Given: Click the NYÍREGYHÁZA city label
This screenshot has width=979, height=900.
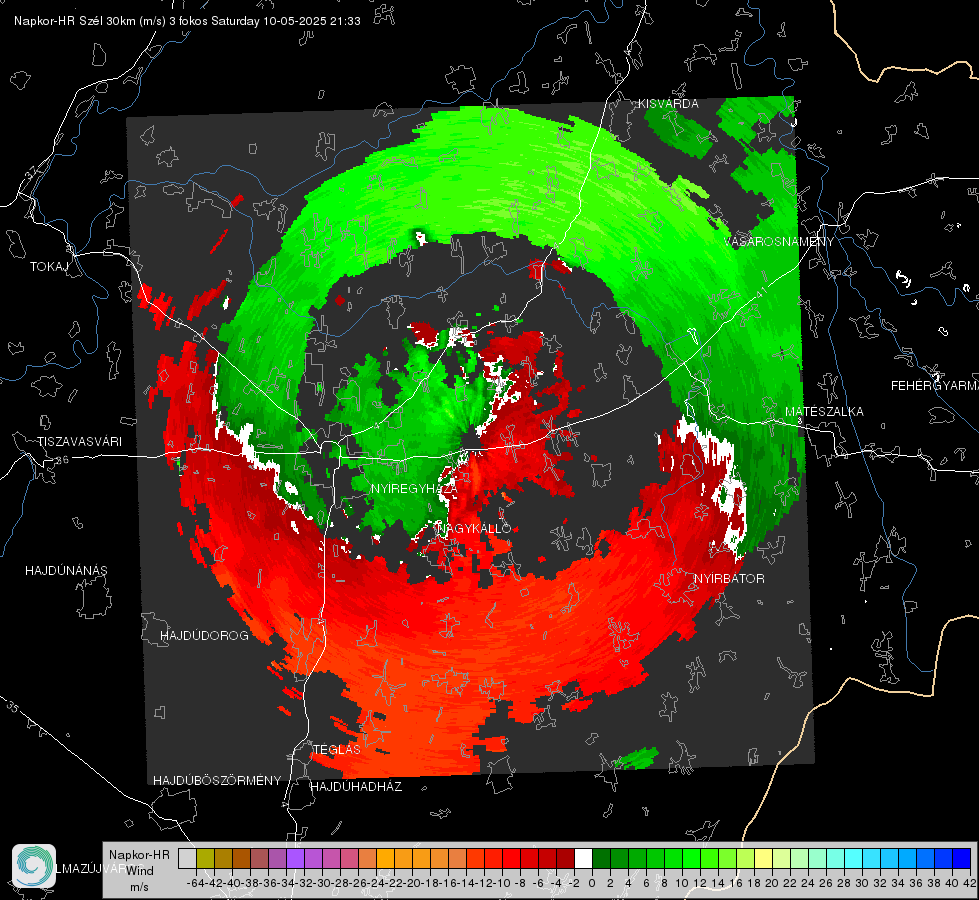Looking at the screenshot, I should (413, 489).
